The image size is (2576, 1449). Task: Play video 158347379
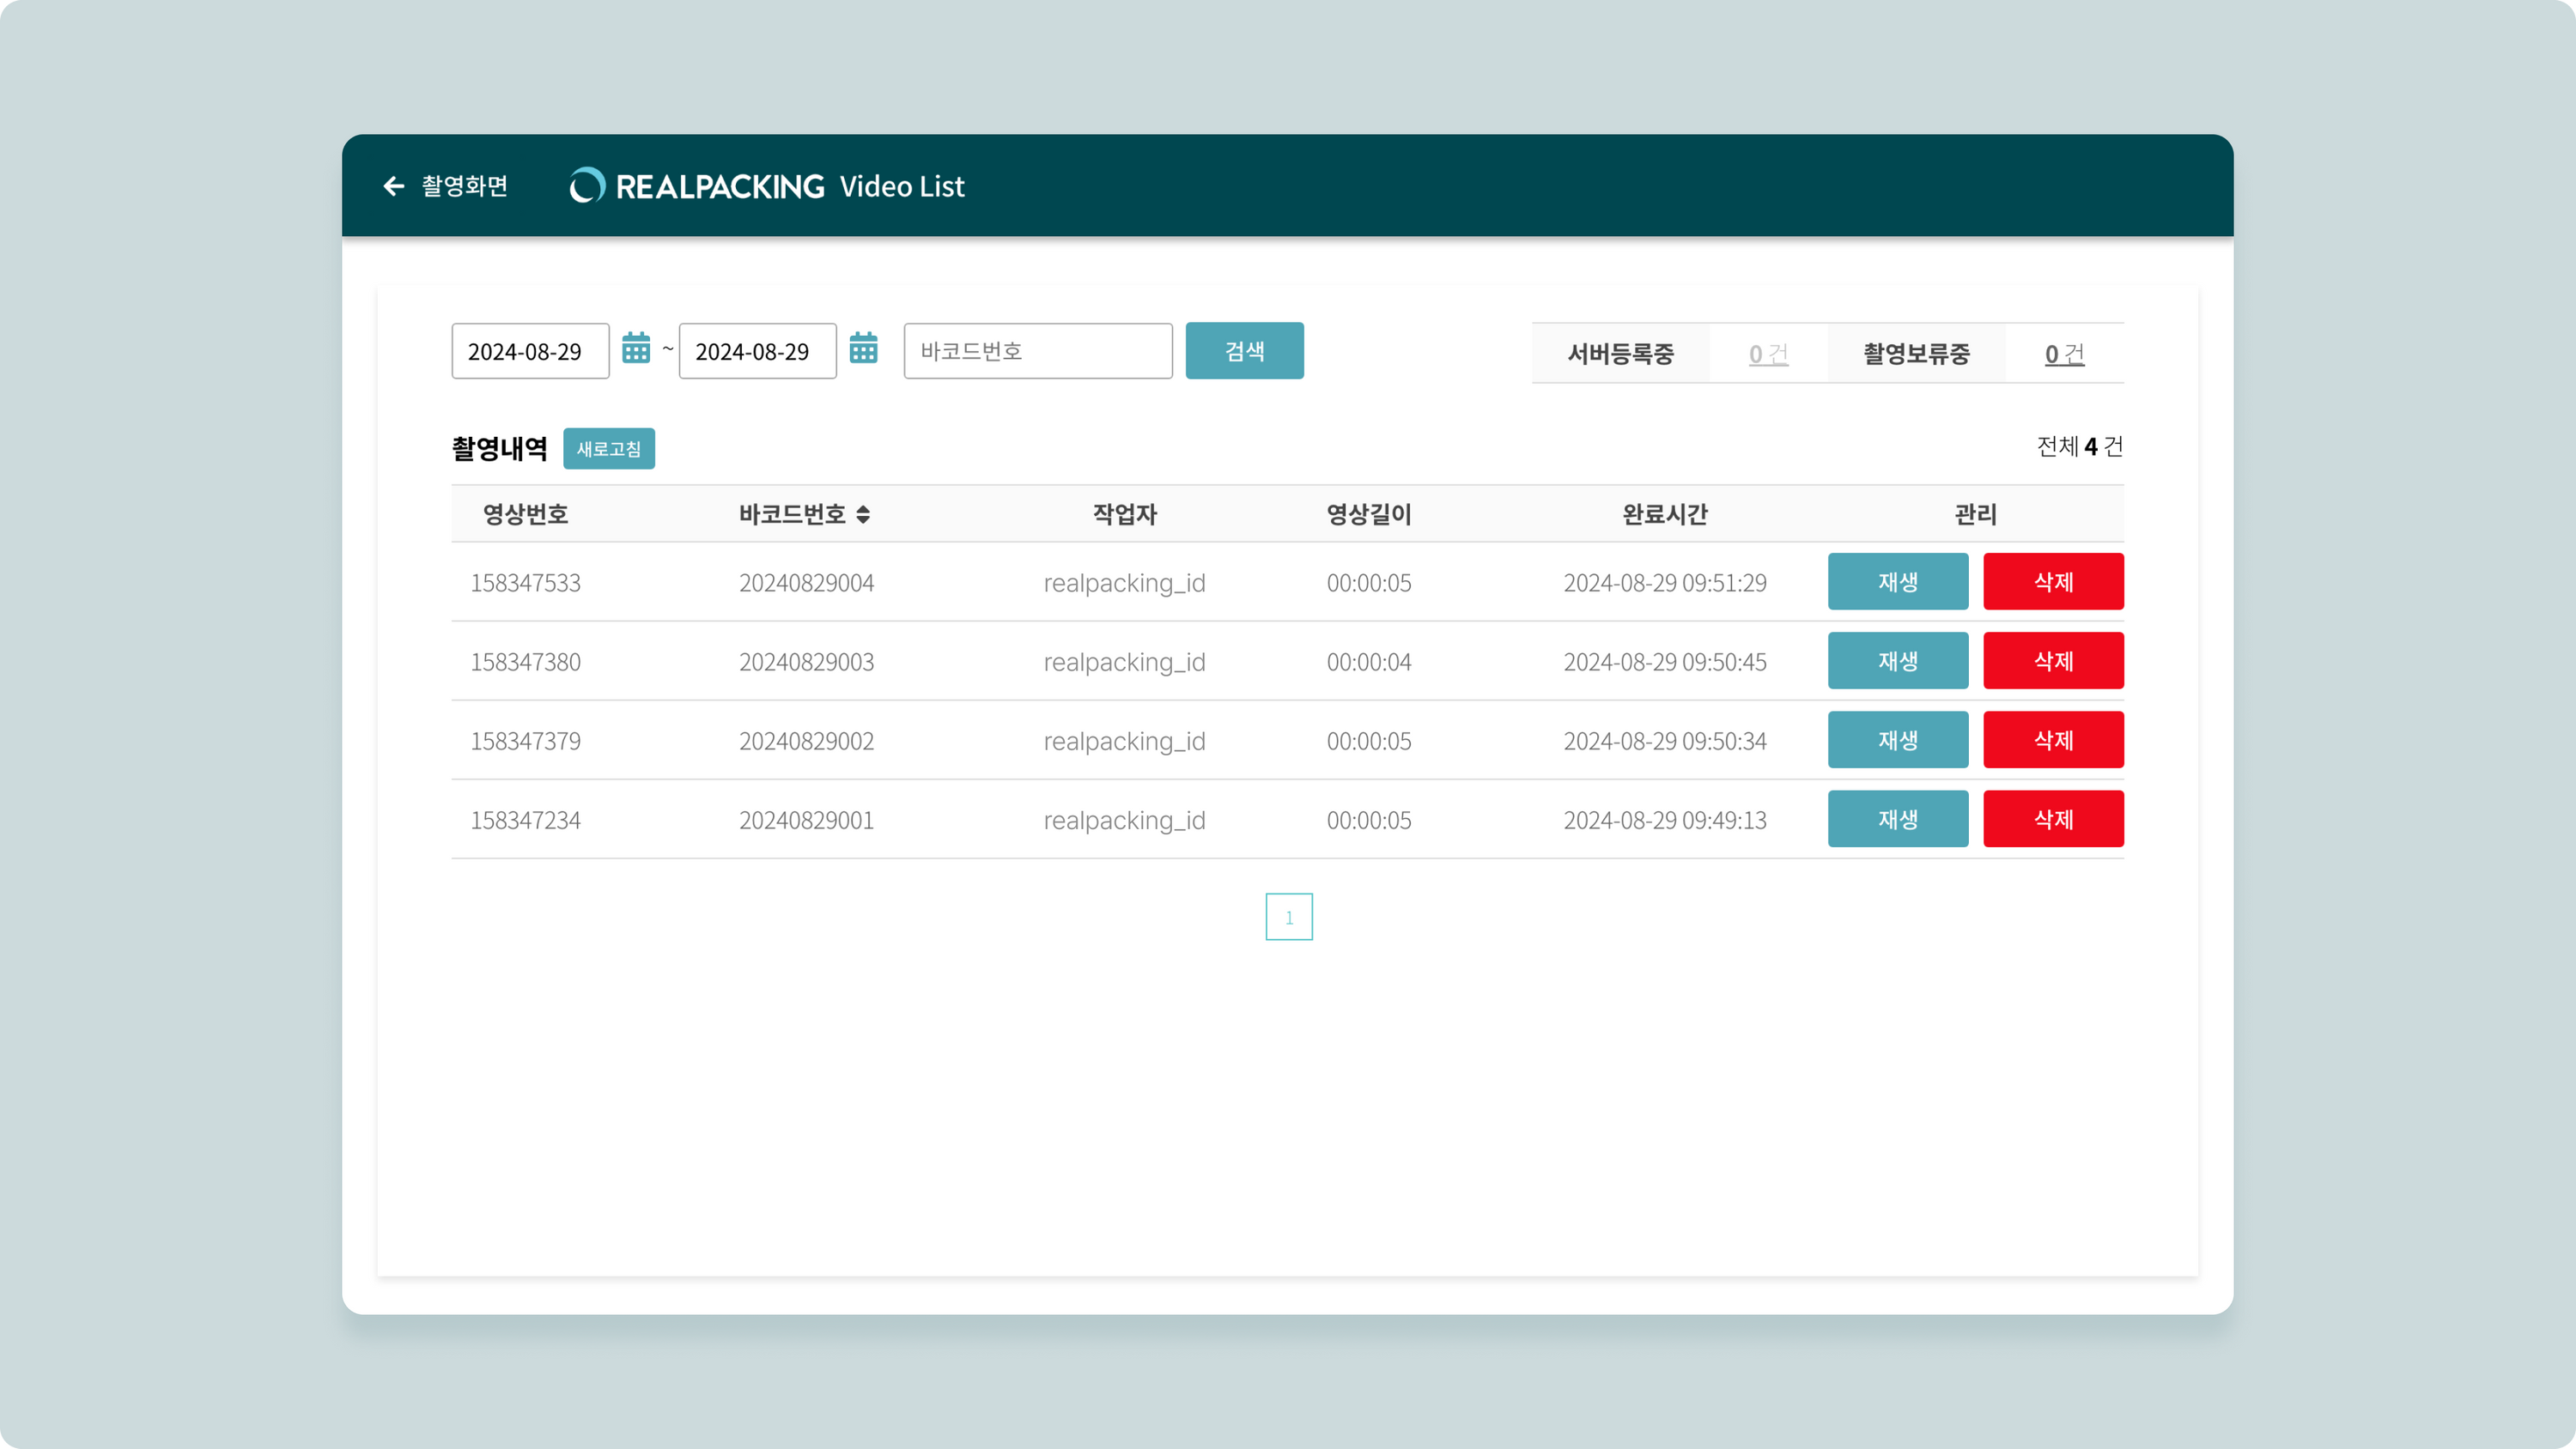coord(1897,740)
